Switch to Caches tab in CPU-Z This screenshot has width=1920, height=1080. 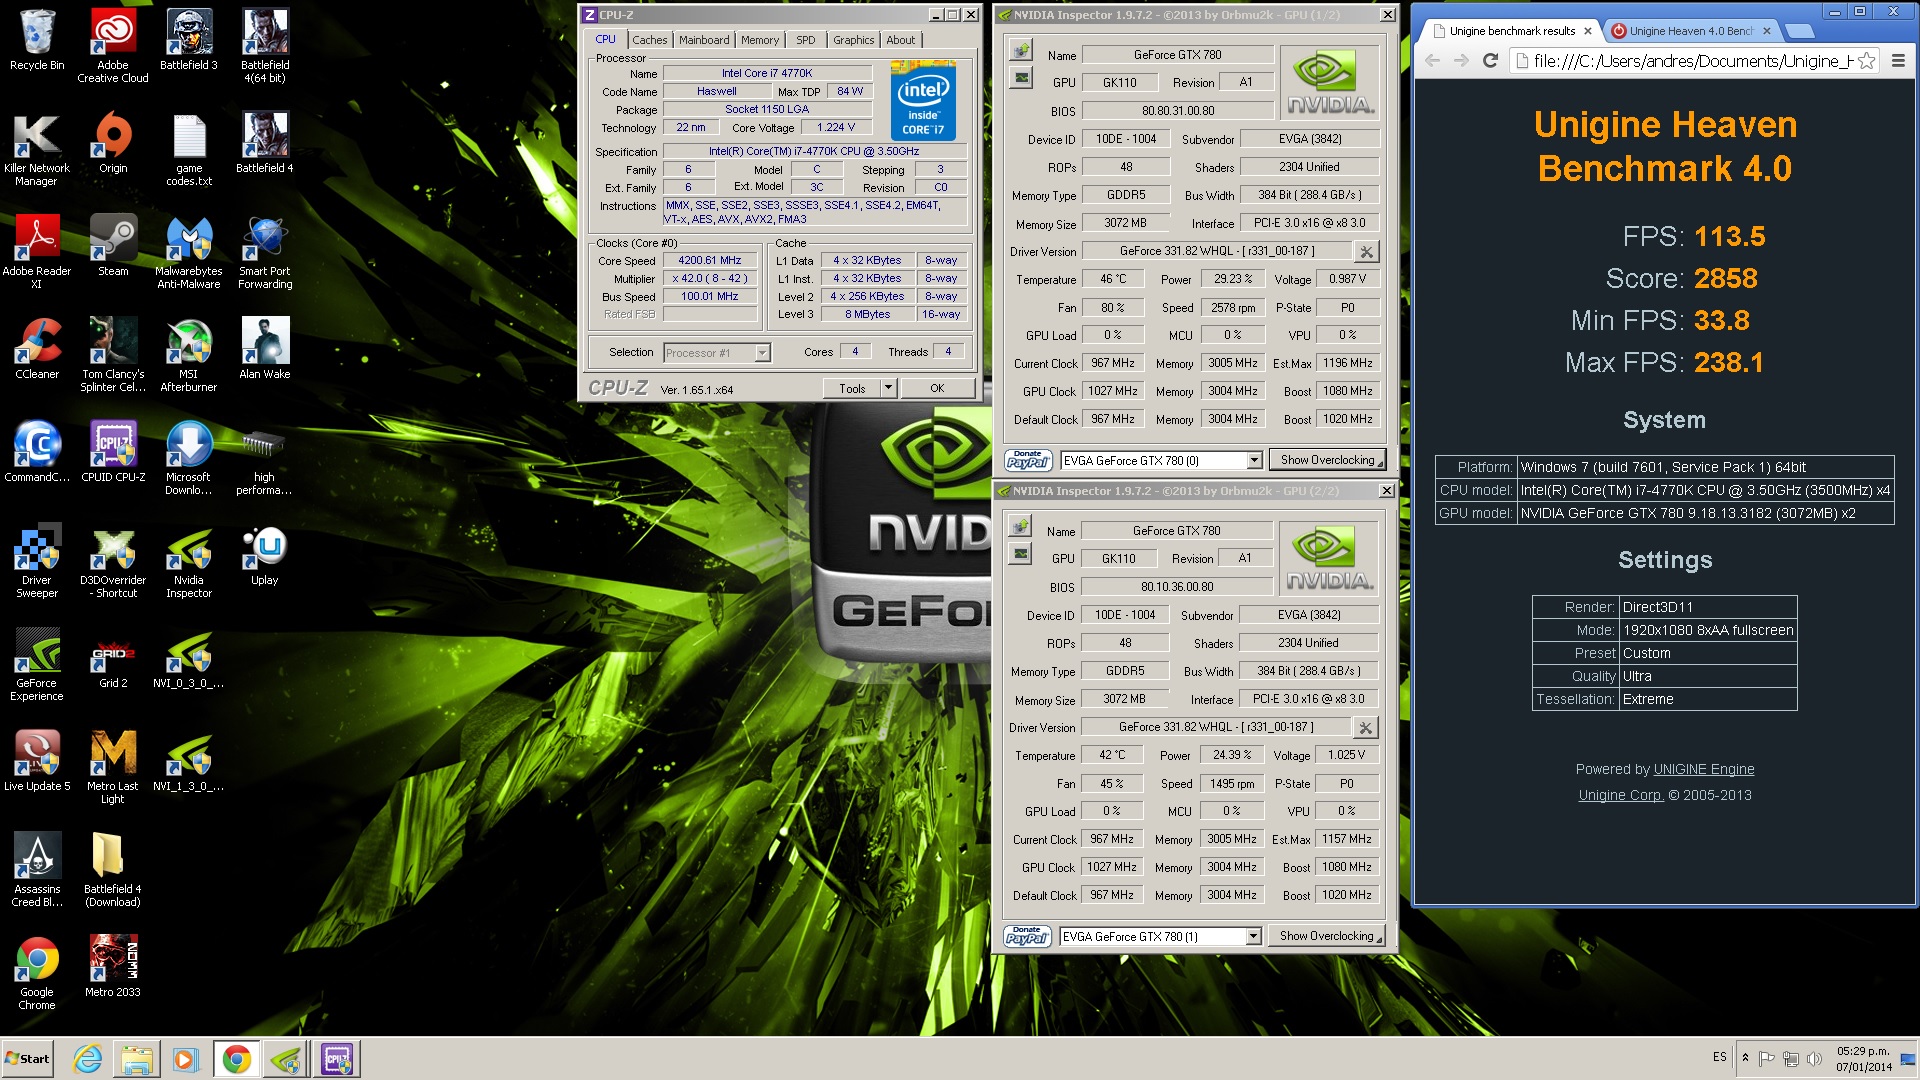click(649, 40)
